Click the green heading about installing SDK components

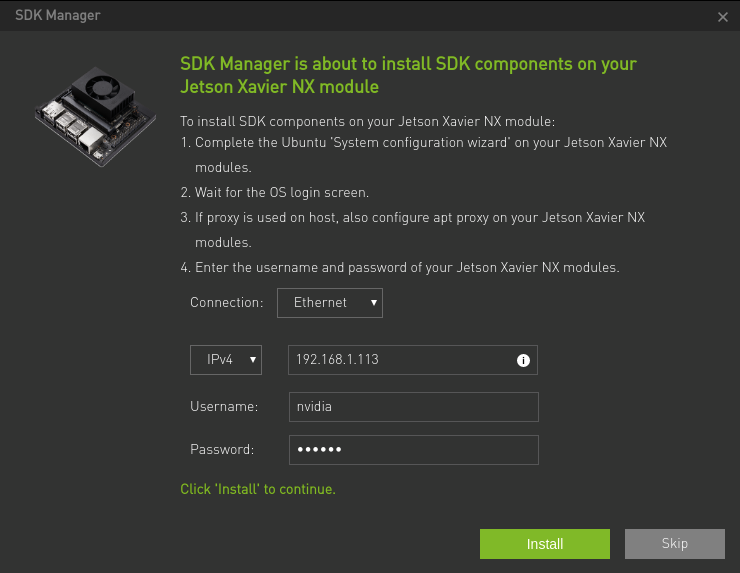point(408,75)
